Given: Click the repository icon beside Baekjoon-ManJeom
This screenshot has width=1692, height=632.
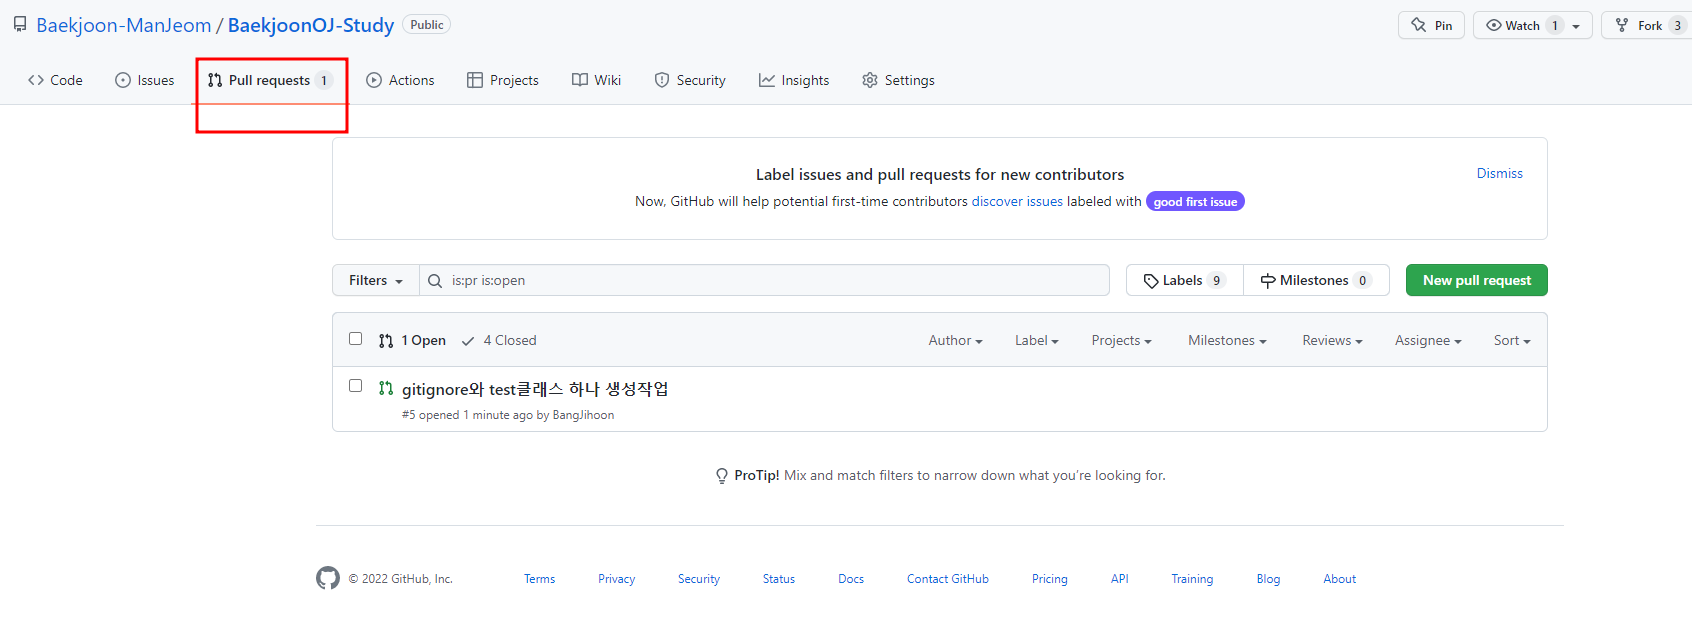Looking at the screenshot, I should tap(20, 24).
